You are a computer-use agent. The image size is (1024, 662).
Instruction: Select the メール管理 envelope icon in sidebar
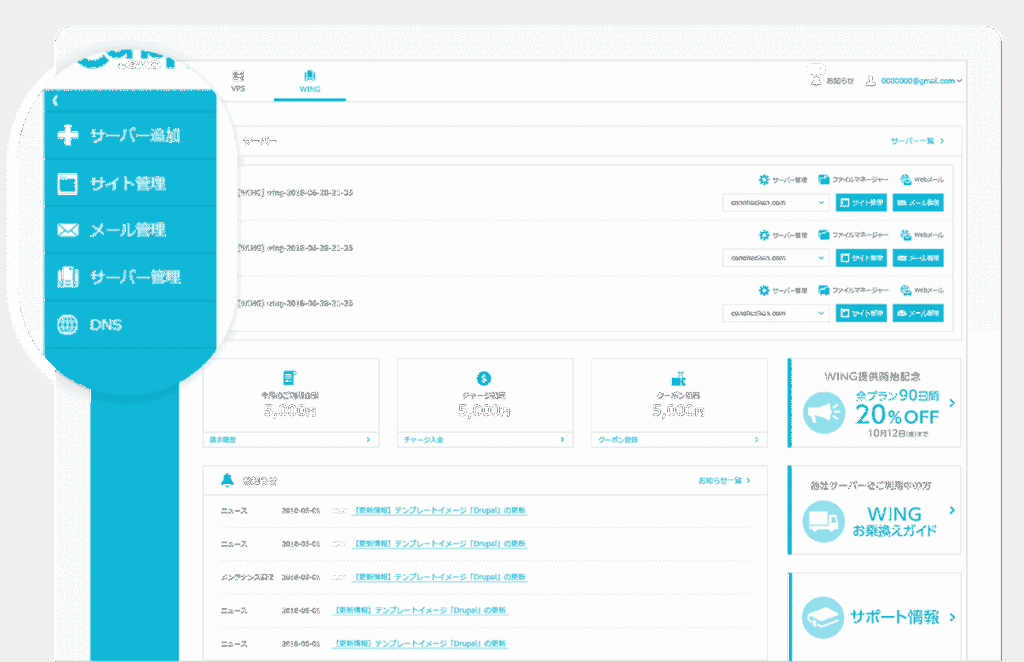click(68, 231)
